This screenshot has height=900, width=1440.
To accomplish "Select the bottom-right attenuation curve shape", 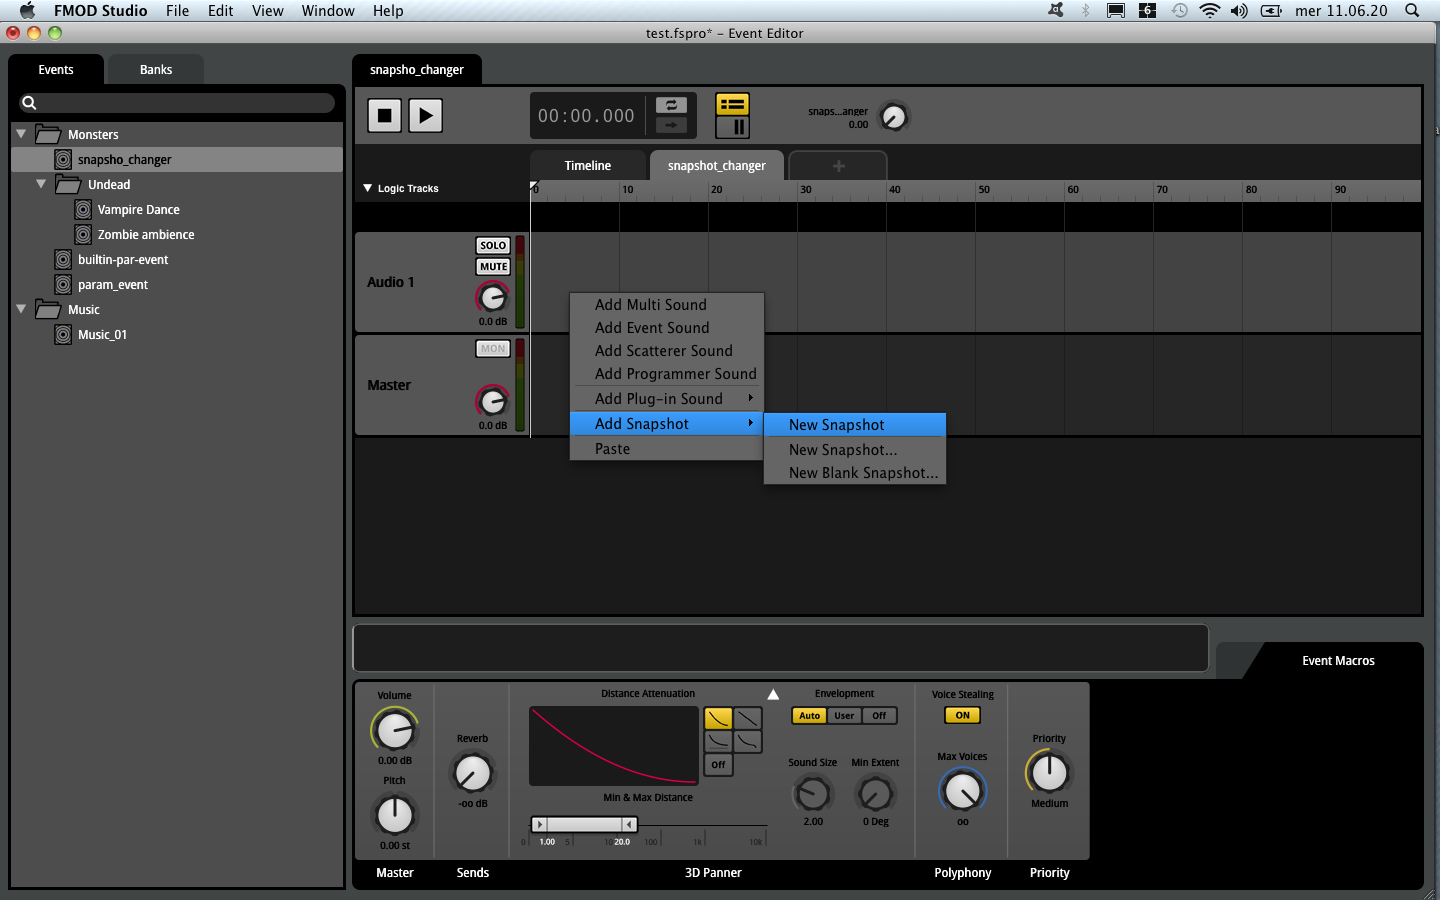I will (748, 741).
